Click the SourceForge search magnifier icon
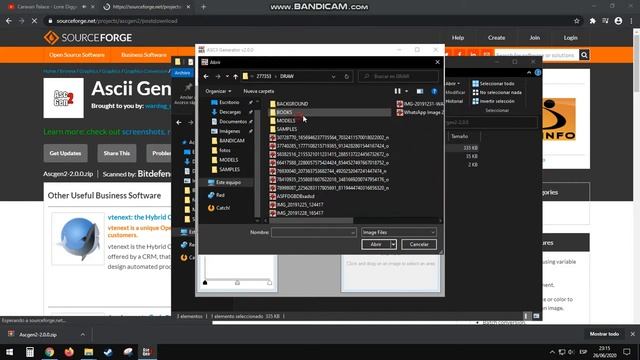640x360 pixels. (584, 55)
